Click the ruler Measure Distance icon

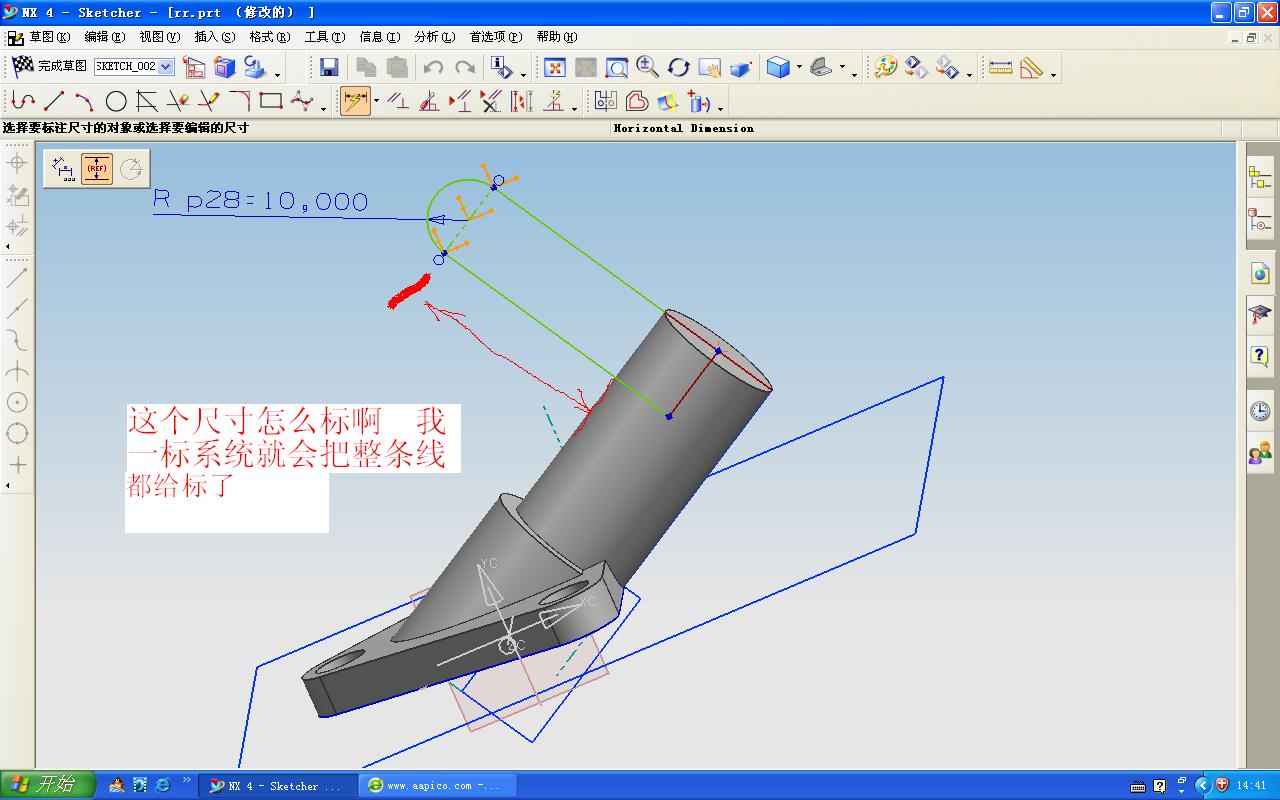[x=1000, y=68]
